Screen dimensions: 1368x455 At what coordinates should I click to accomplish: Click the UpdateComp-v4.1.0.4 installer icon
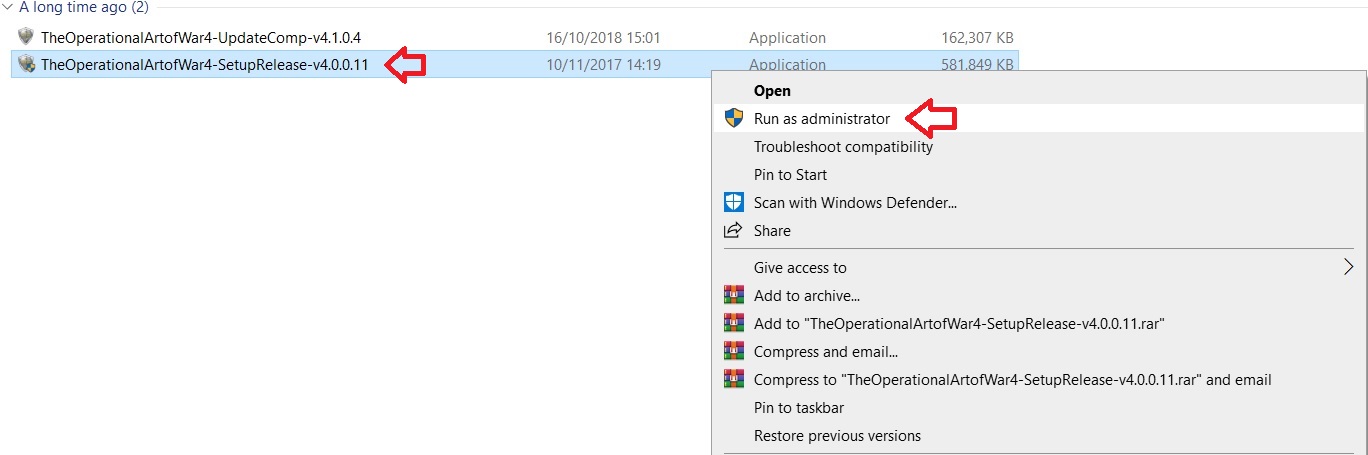26,37
